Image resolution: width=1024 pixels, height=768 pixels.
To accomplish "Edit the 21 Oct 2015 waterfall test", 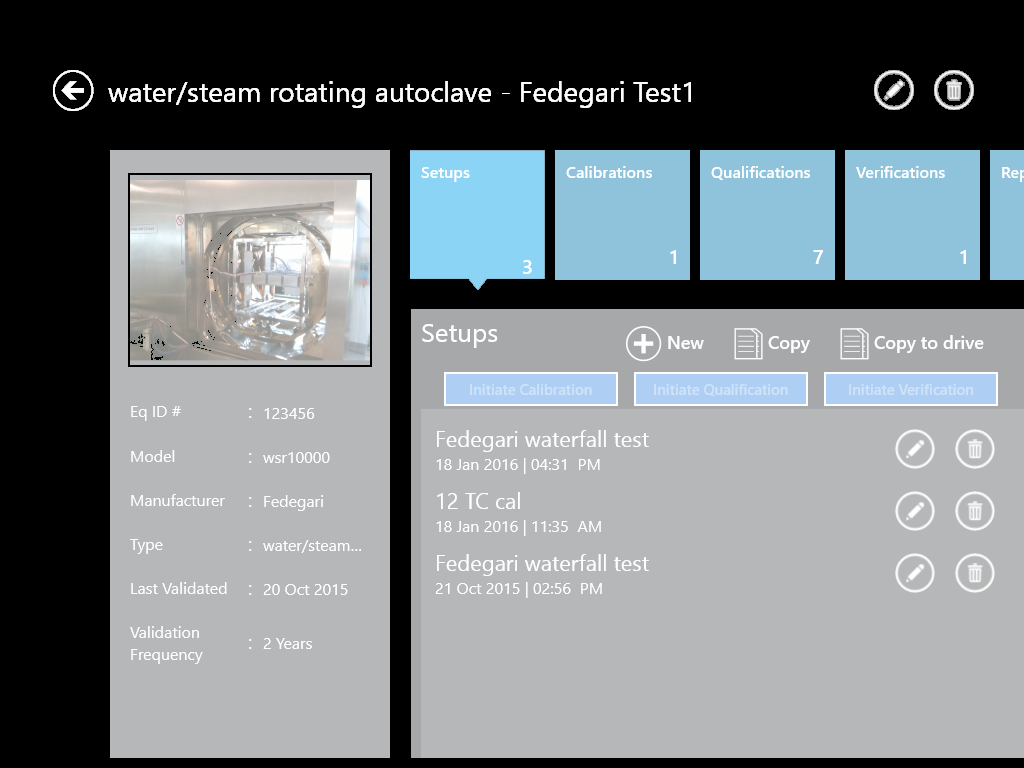I will tap(915, 573).
